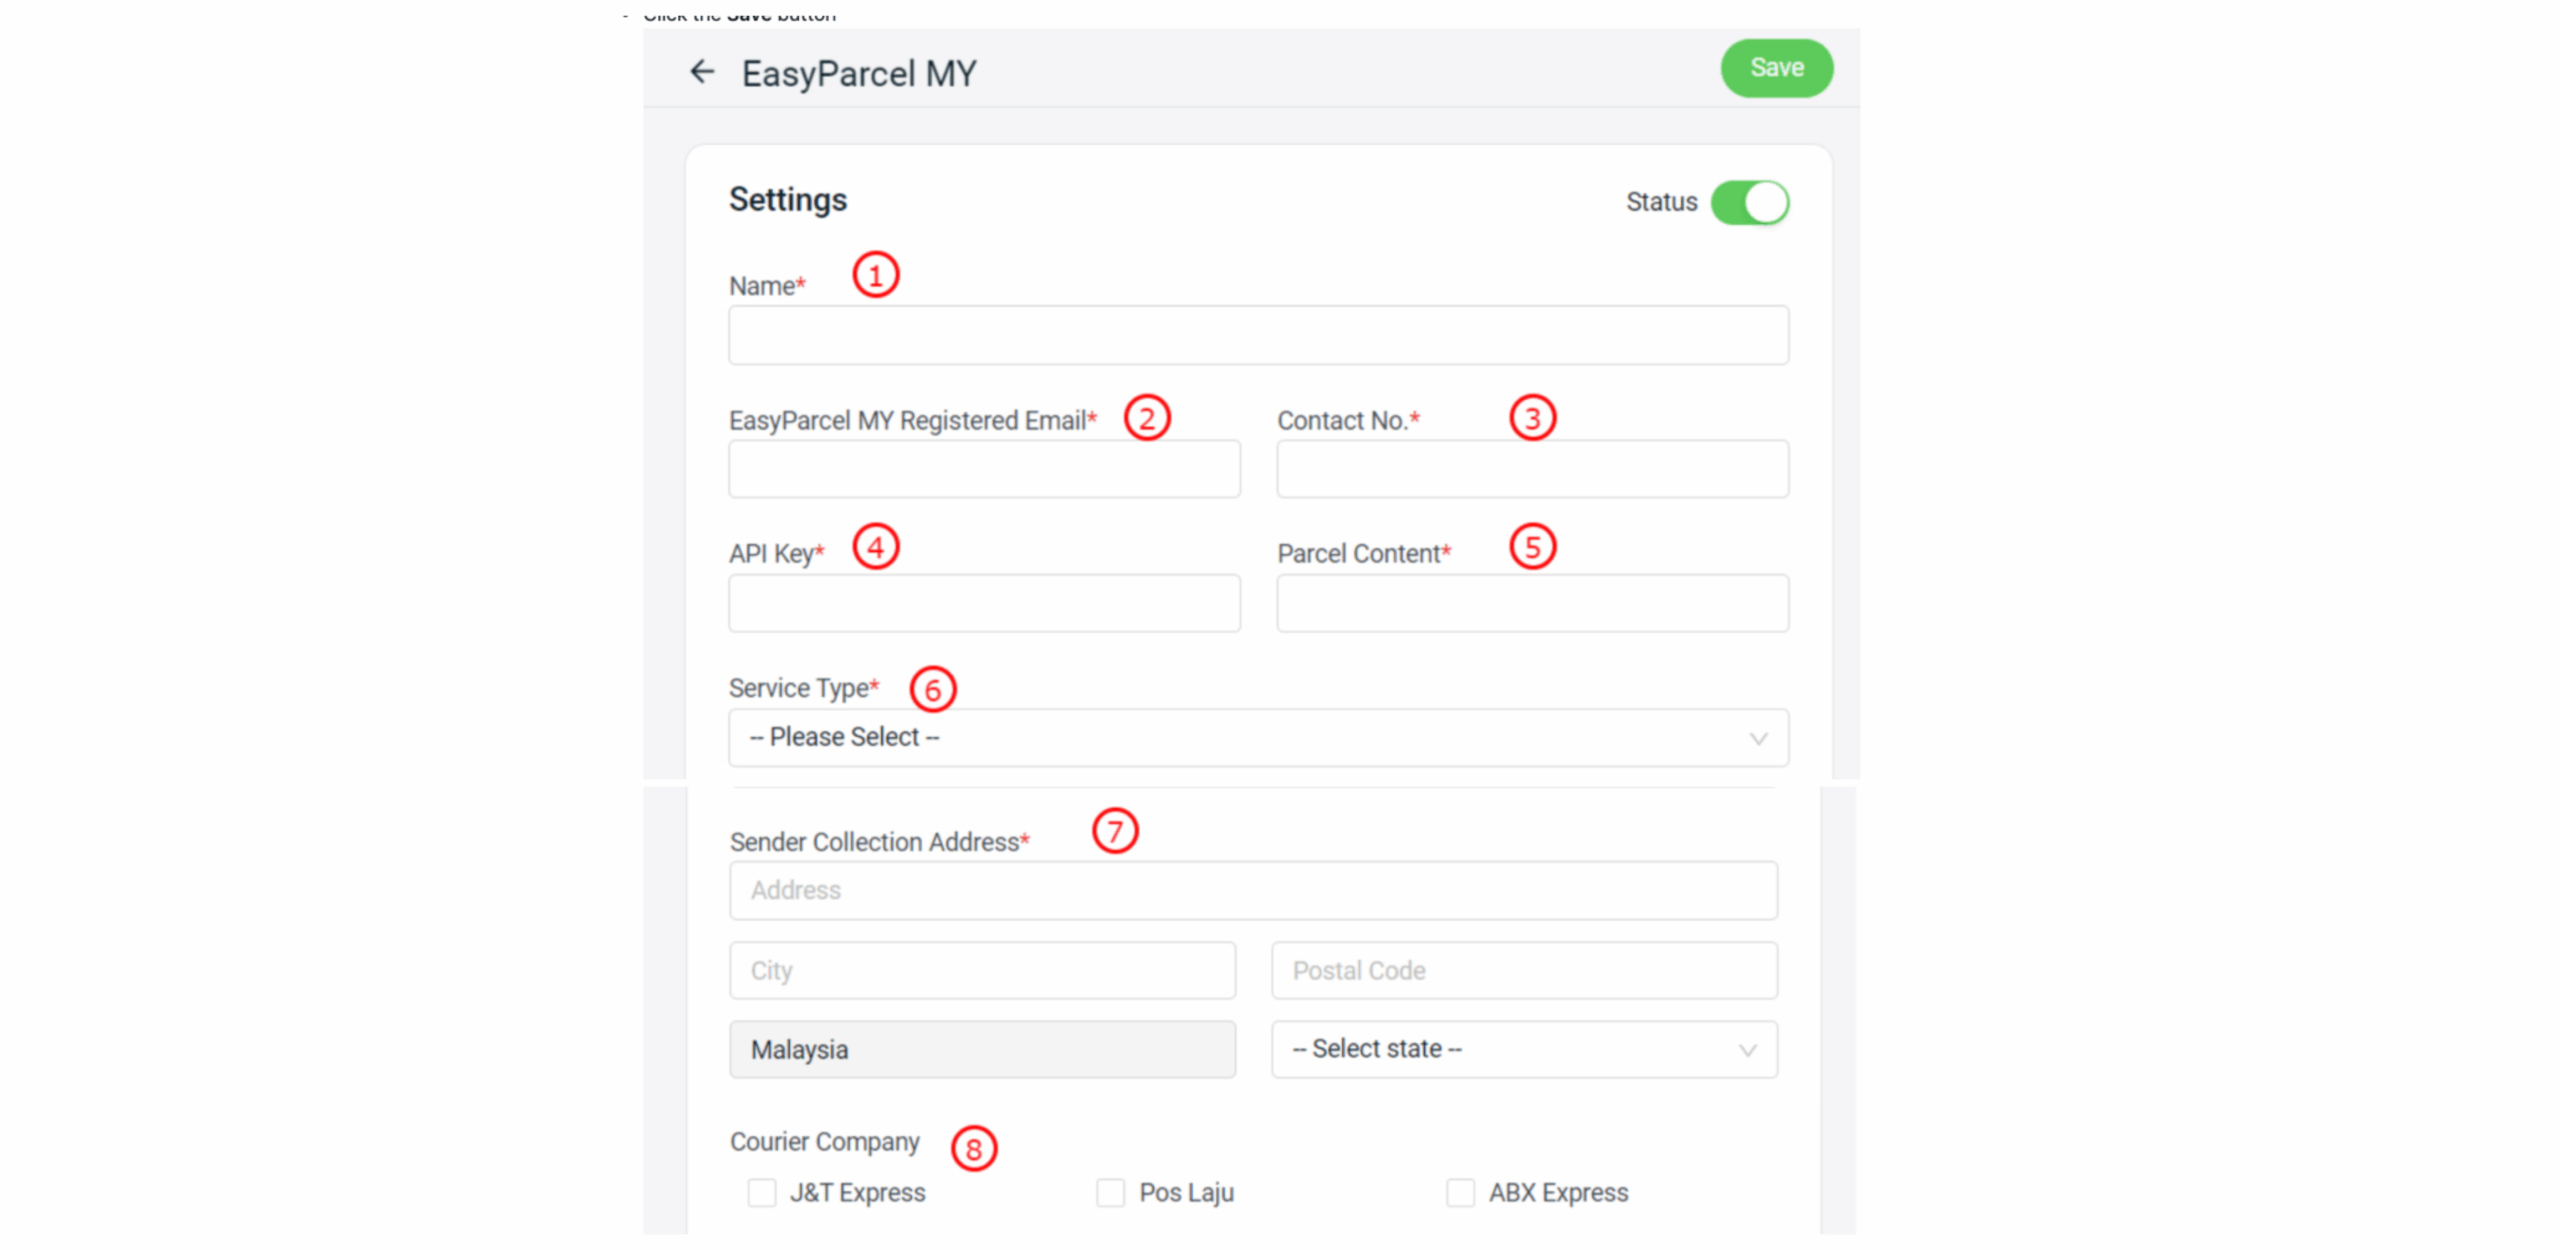Click the red number 8 annotation marker

coord(973,1149)
